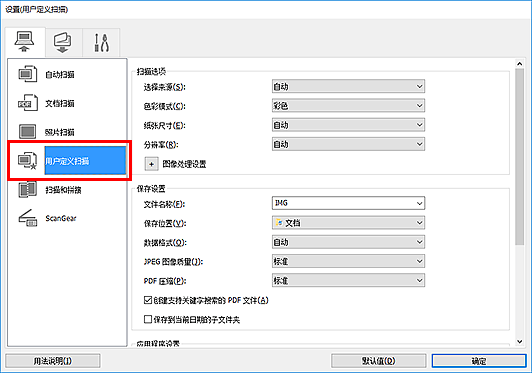The width and height of the screenshot is (532, 373).
Task: Expand 图像处理设置 with the plus button
Action: [x=151, y=164]
